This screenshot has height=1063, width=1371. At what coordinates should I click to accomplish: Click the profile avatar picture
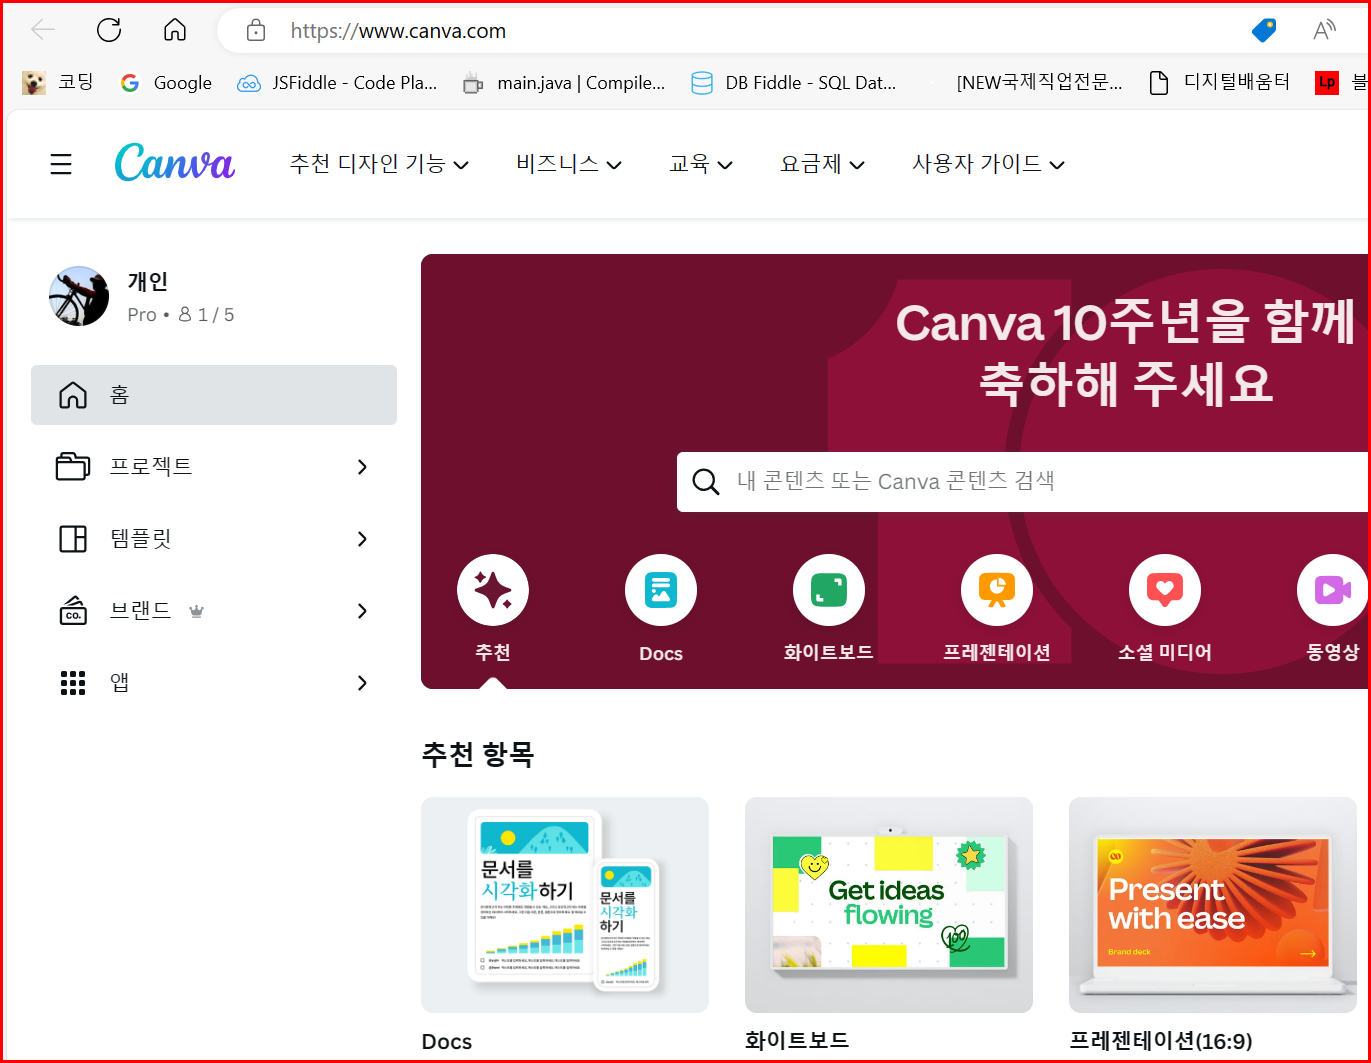79,296
